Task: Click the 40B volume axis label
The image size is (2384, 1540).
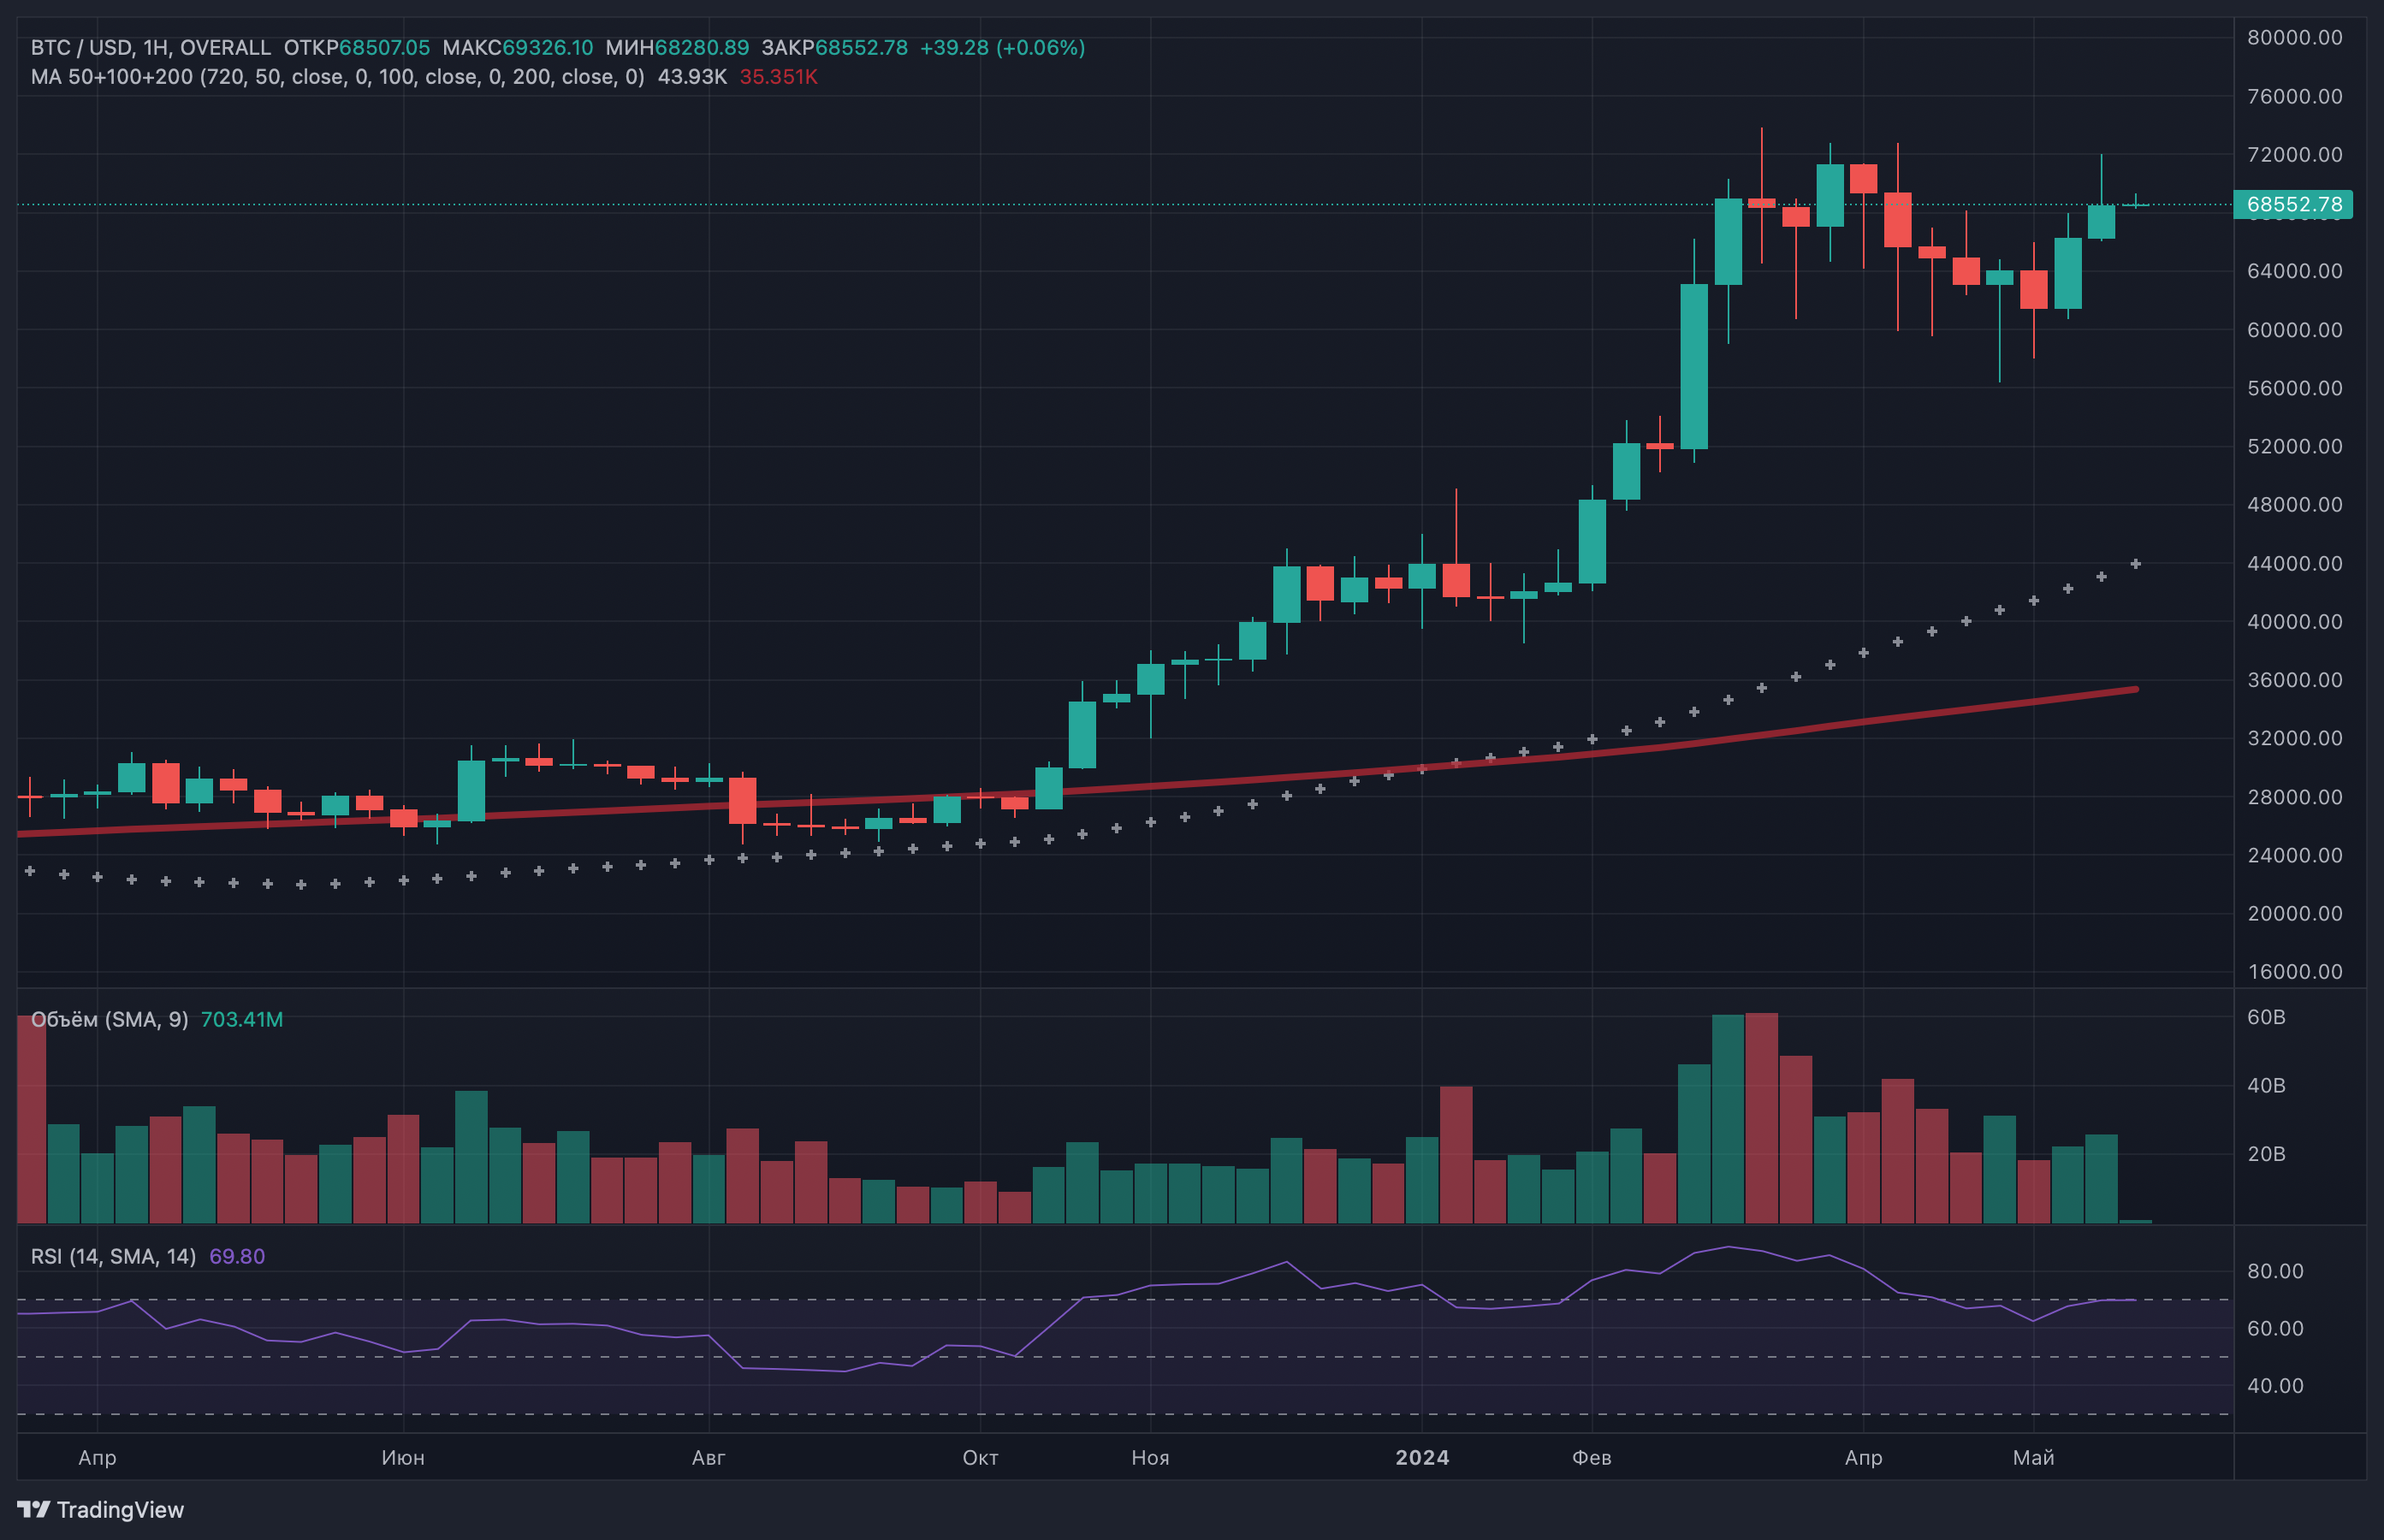Action: pos(2266,1085)
